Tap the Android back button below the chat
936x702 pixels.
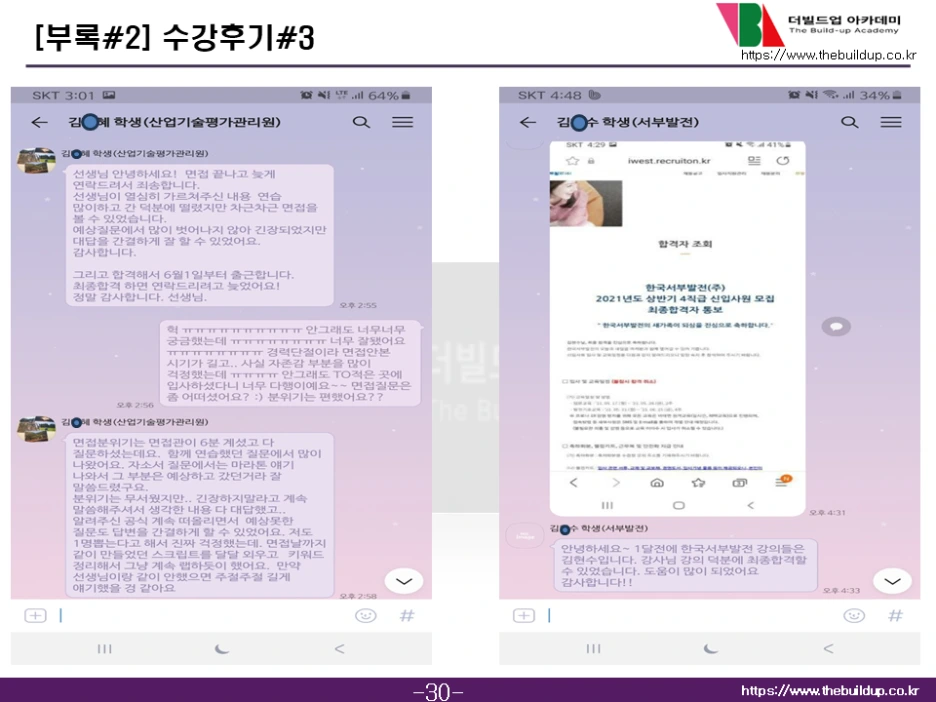(339, 649)
